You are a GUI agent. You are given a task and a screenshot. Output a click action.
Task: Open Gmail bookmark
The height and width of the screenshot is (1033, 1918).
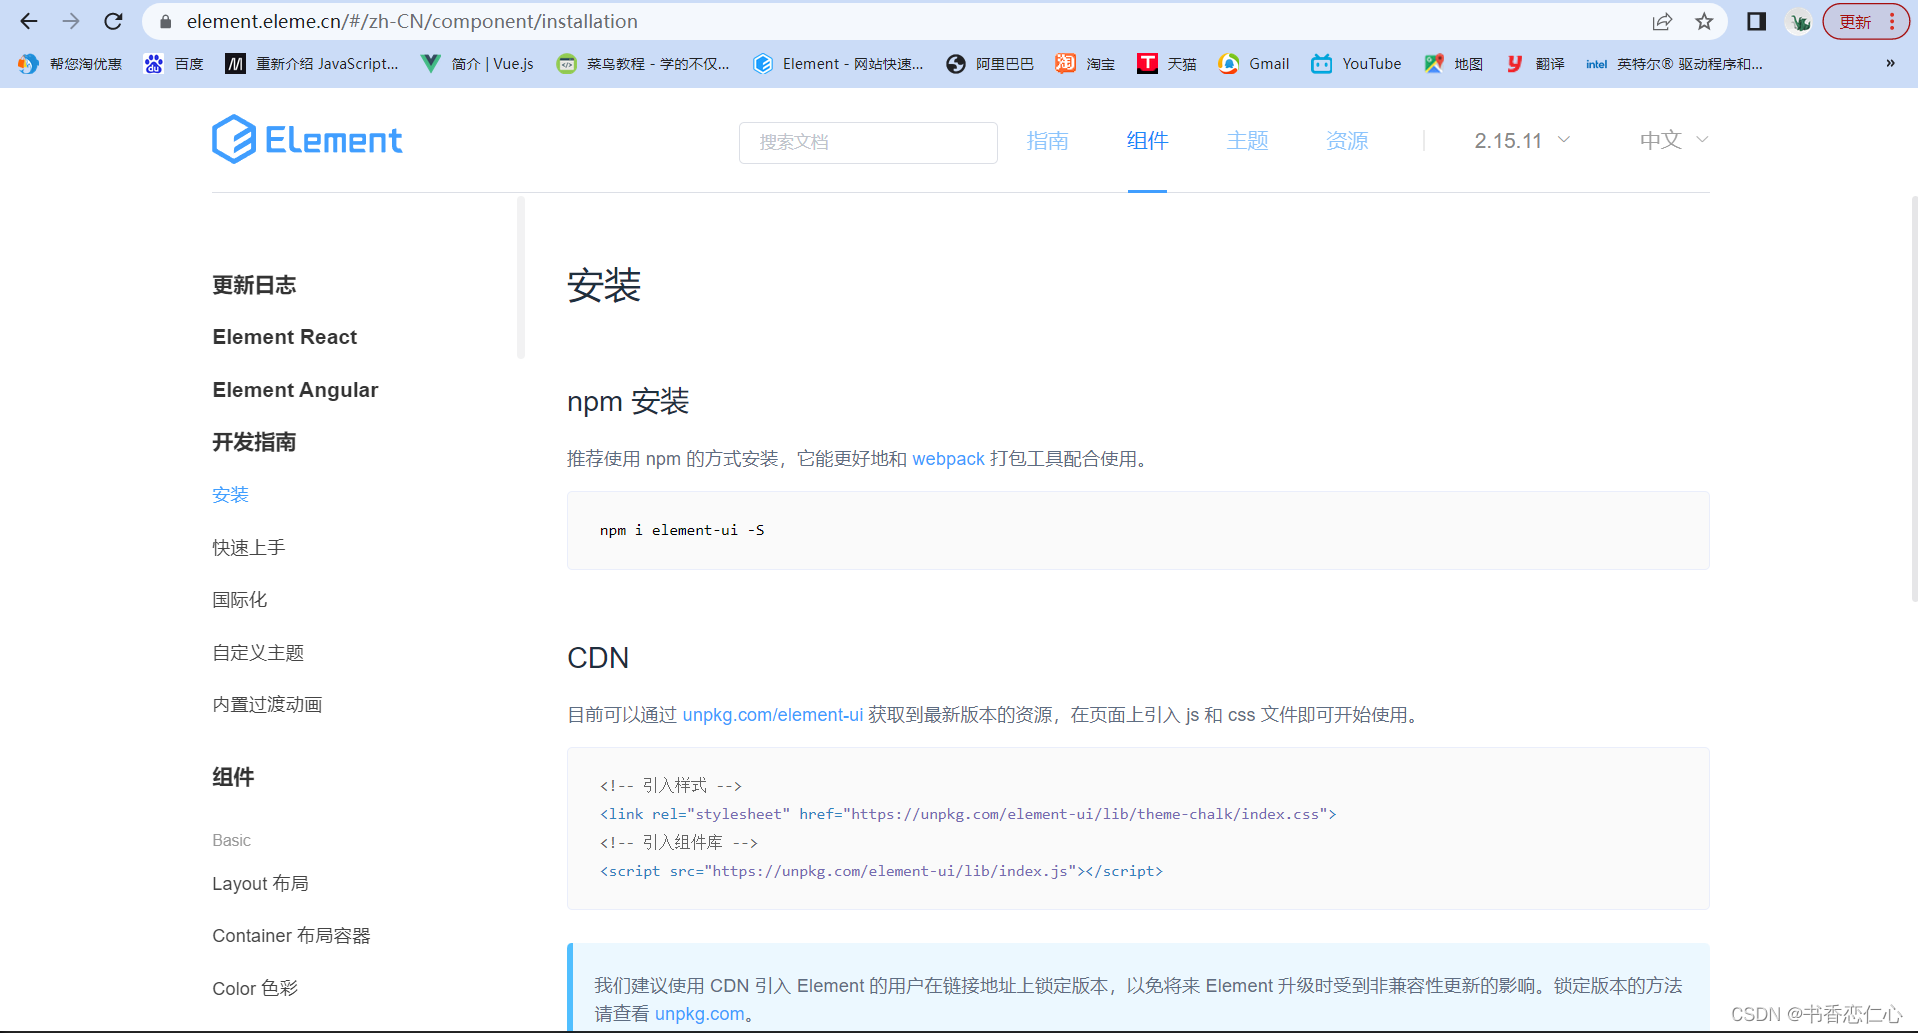coord(1254,64)
